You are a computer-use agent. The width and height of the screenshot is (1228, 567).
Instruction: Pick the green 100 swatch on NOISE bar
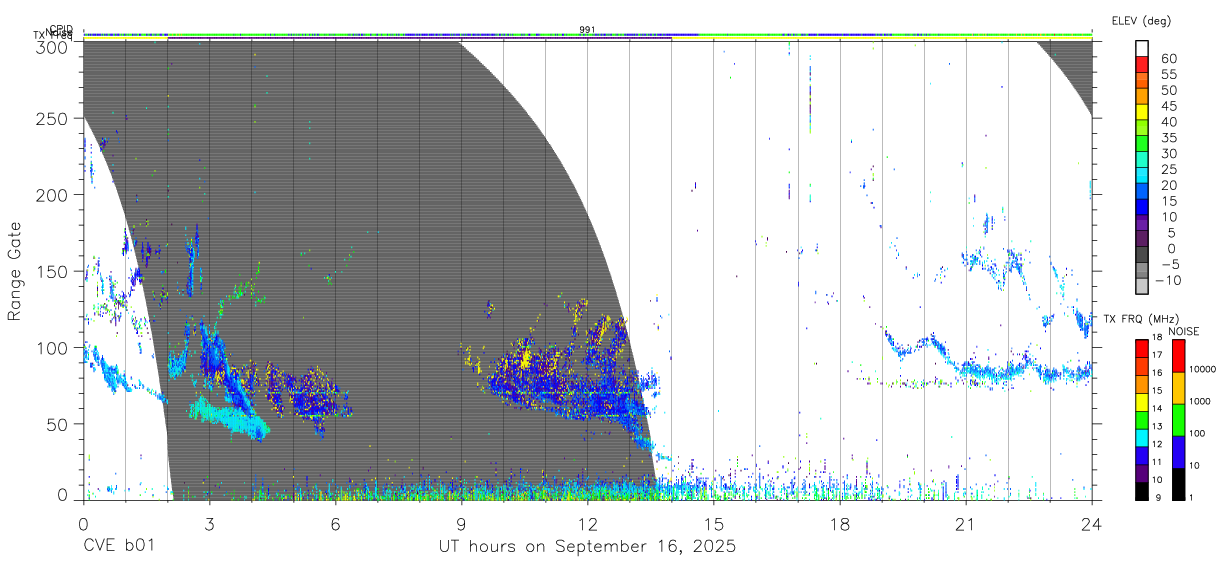coord(1178,419)
